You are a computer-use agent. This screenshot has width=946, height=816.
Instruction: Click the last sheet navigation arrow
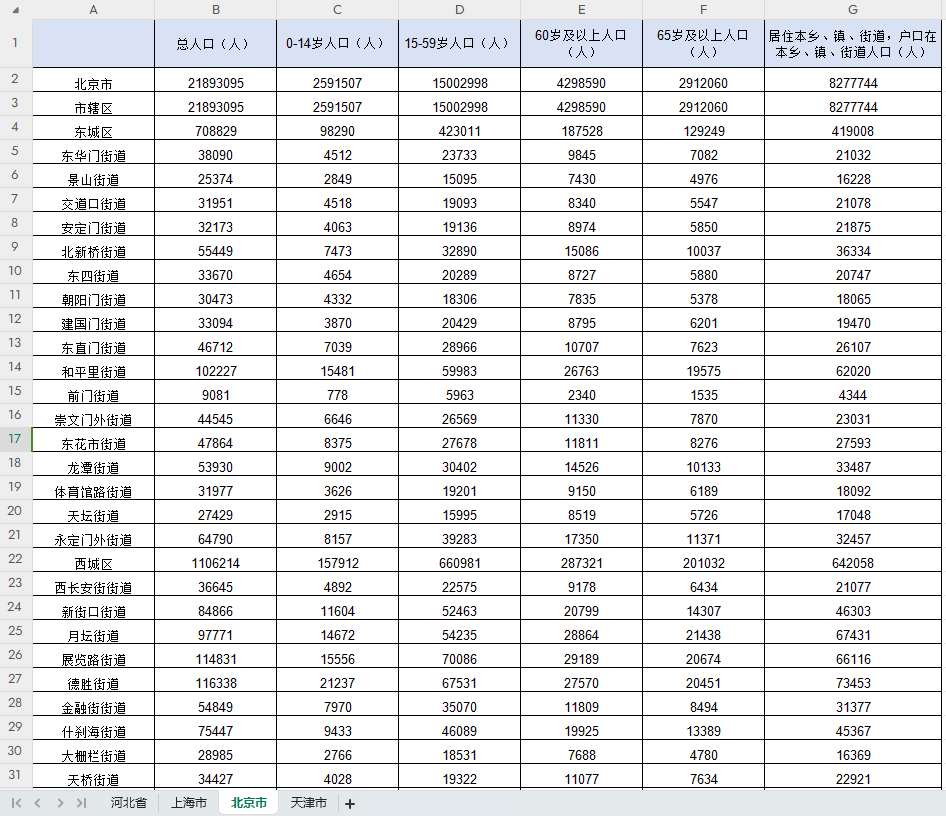click(81, 803)
